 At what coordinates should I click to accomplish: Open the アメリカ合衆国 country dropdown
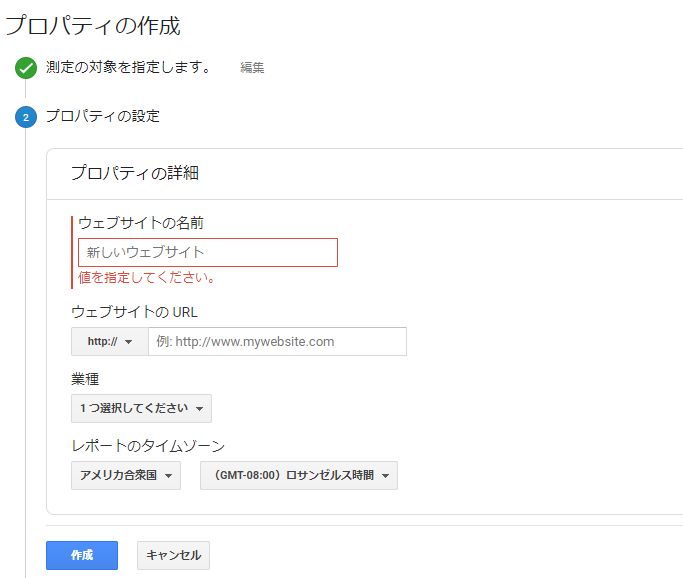(126, 475)
